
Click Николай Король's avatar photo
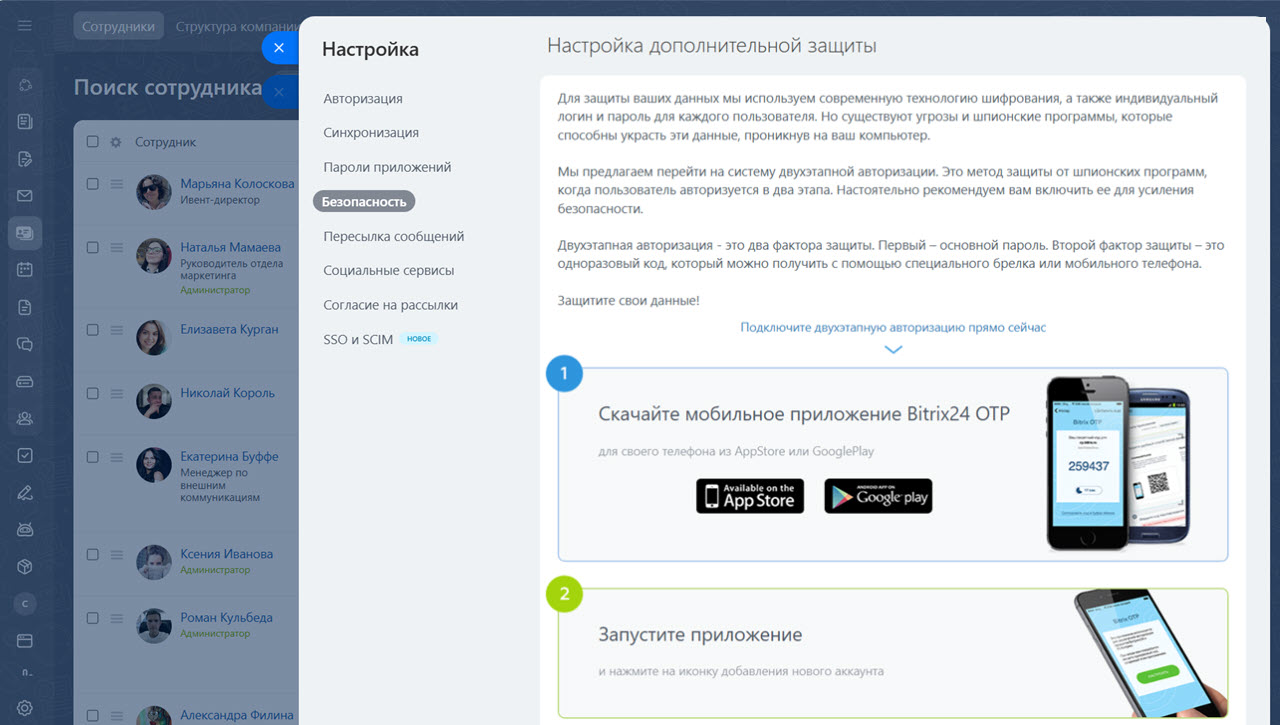[x=153, y=401]
